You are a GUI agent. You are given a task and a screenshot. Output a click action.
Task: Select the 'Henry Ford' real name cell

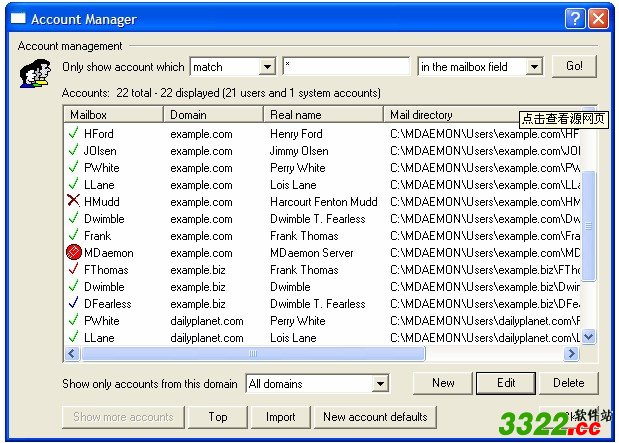(x=296, y=134)
